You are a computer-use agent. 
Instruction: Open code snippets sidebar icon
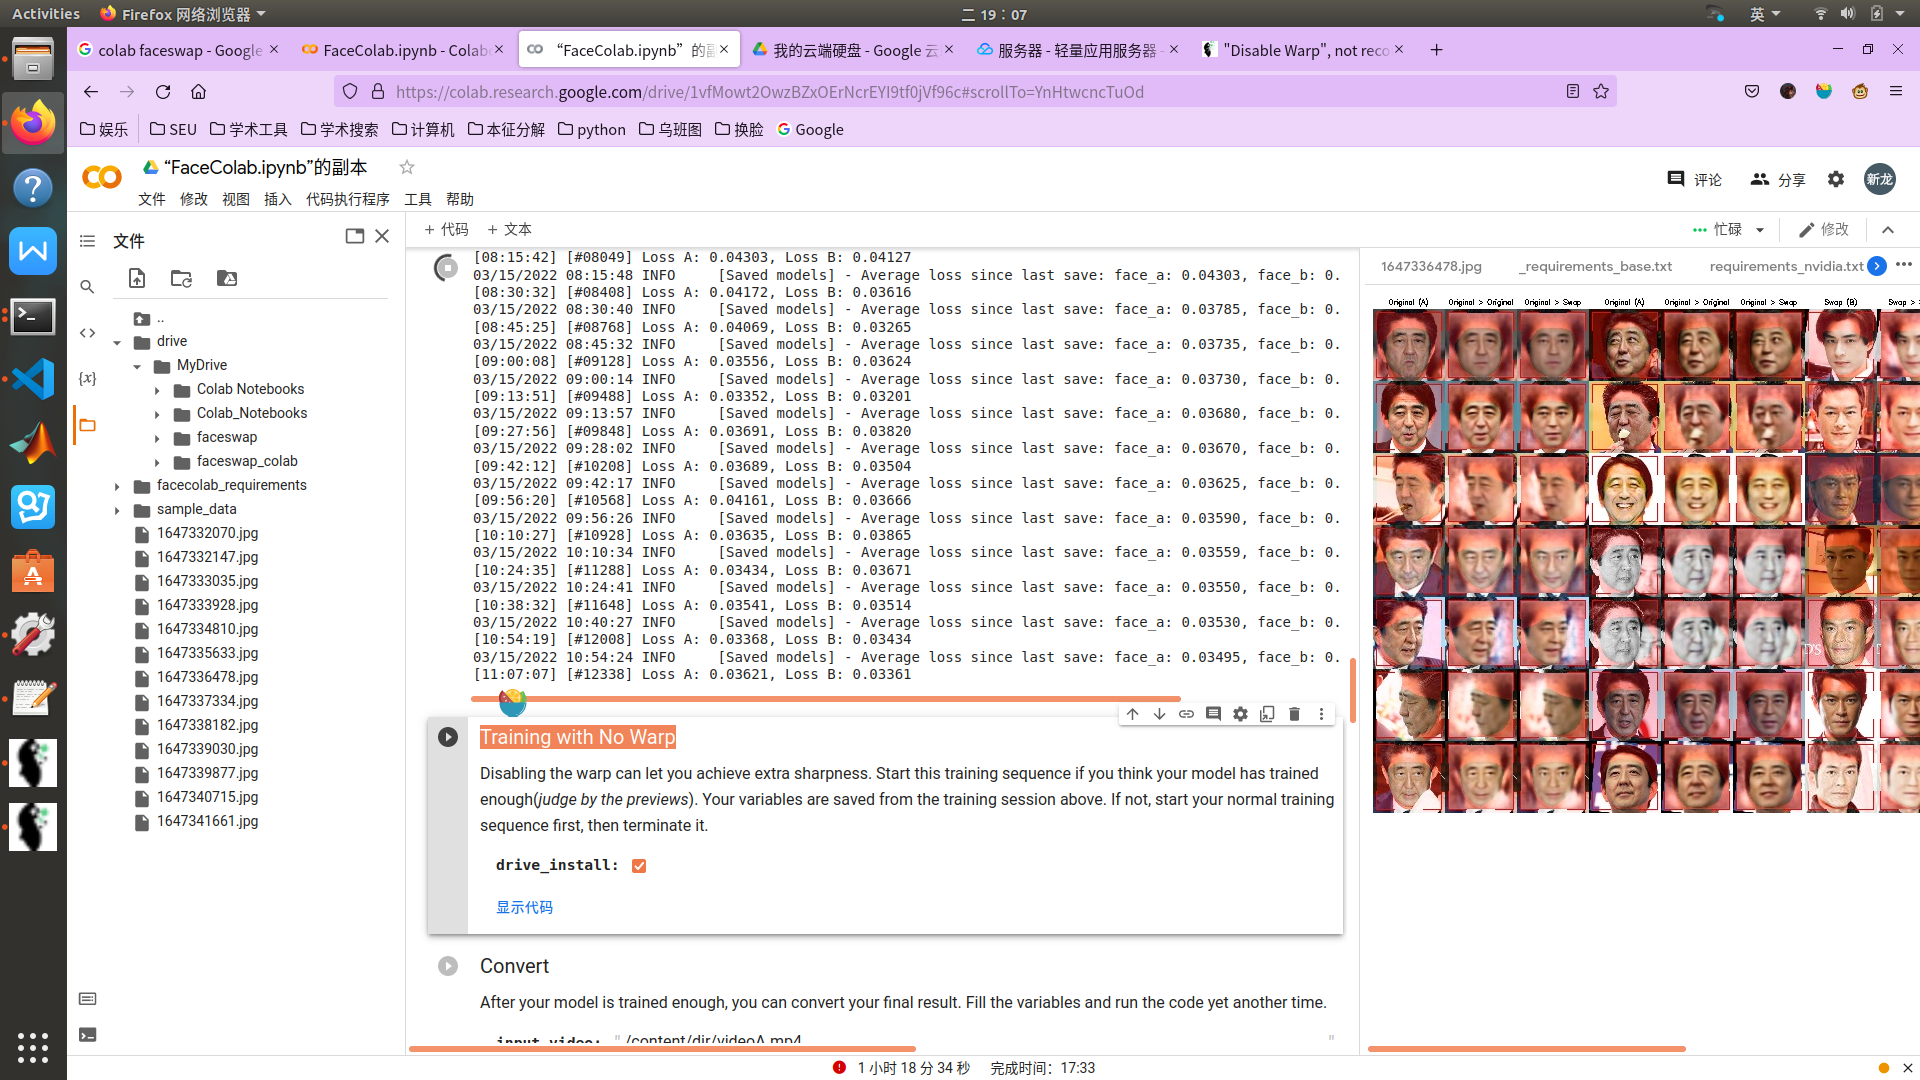click(x=88, y=333)
